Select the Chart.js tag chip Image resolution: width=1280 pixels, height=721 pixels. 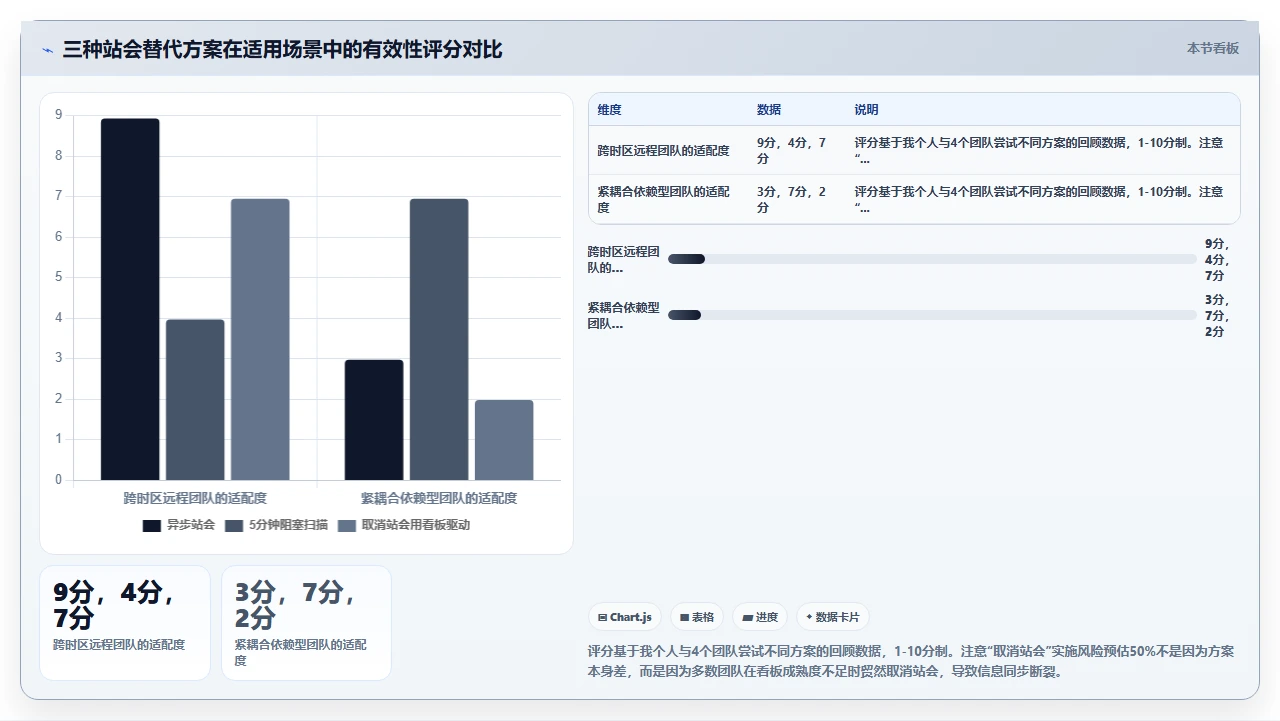[x=625, y=617]
